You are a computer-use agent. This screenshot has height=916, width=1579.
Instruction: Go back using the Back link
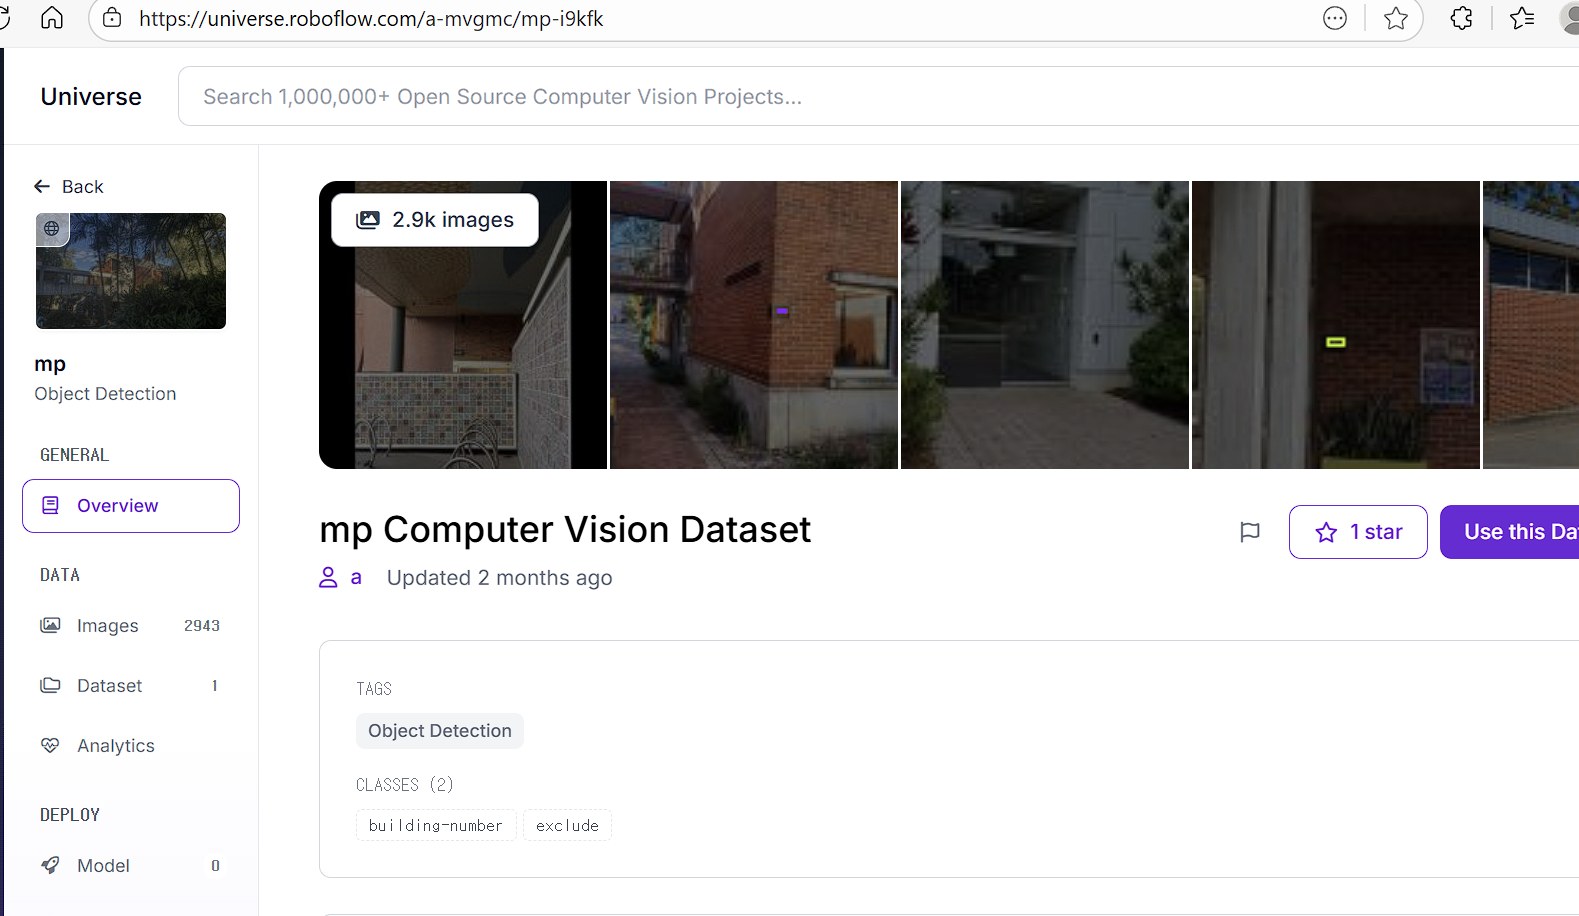click(x=69, y=187)
